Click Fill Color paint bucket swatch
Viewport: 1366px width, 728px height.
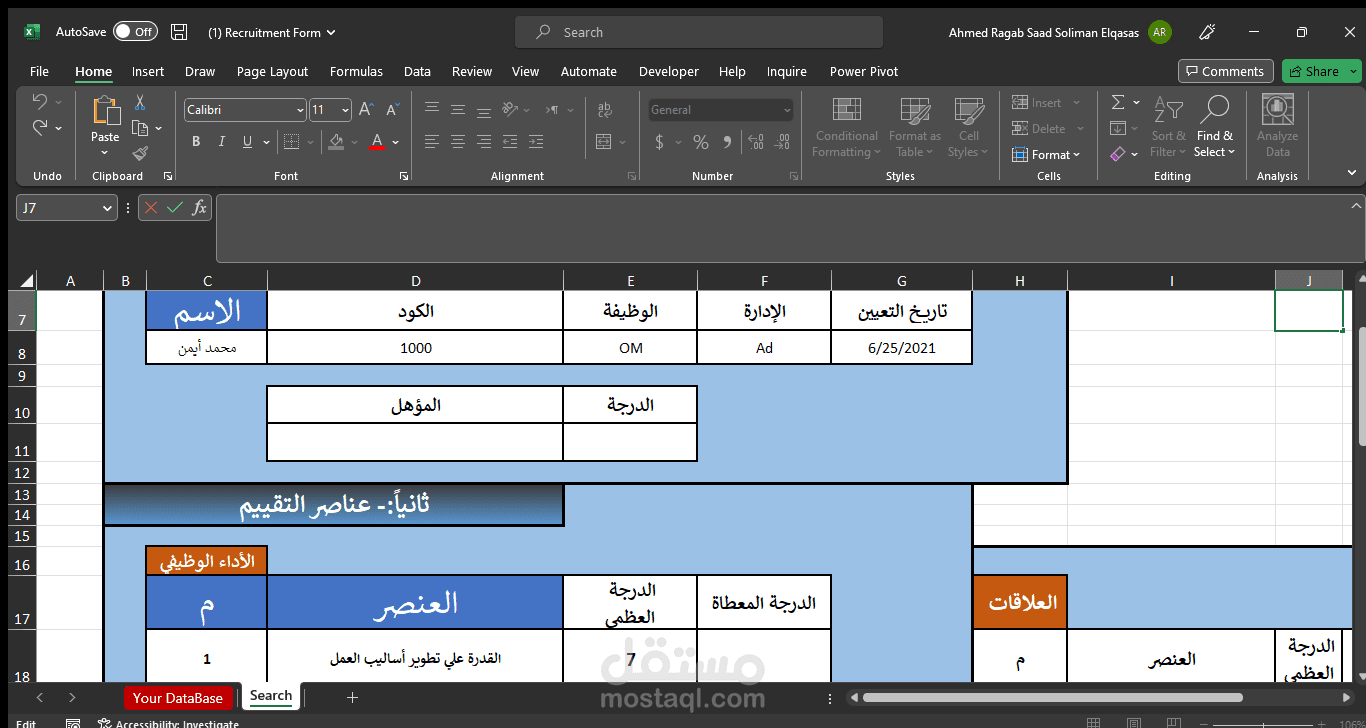pos(336,142)
